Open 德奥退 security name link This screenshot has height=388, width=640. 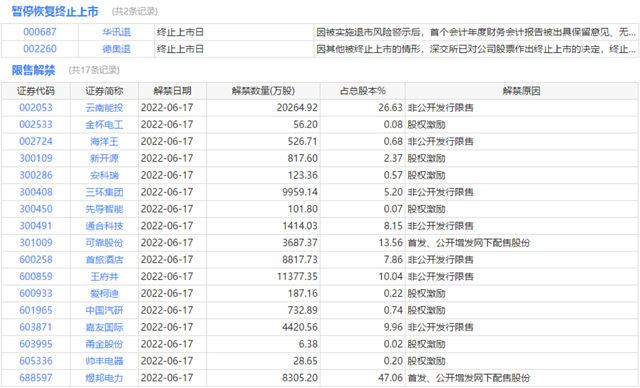pos(116,49)
